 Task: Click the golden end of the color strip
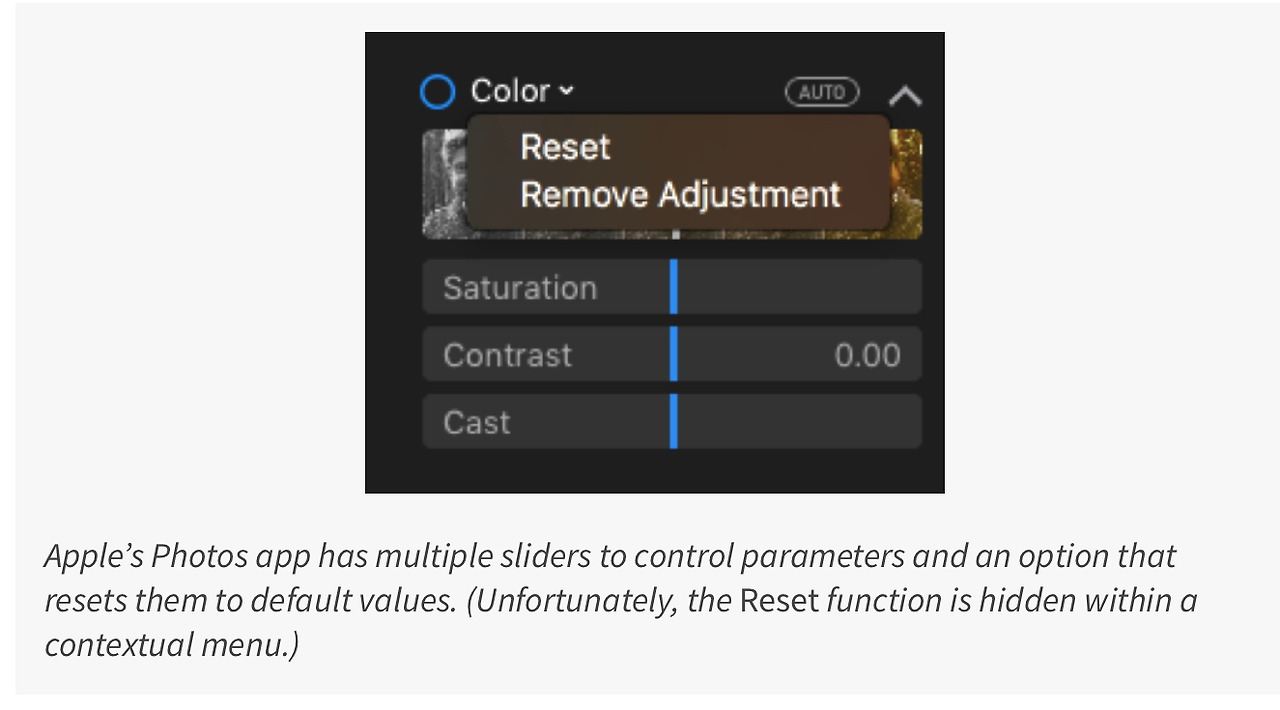906,184
